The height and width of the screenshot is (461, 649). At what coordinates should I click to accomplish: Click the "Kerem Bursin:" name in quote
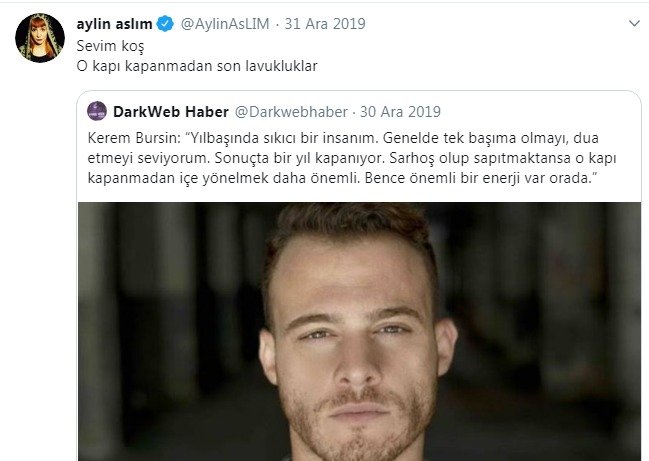134,138
